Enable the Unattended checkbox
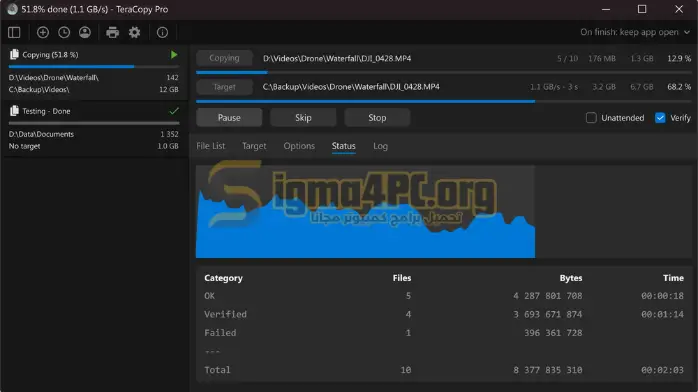This screenshot has height=392, width=698. [591, 117]
